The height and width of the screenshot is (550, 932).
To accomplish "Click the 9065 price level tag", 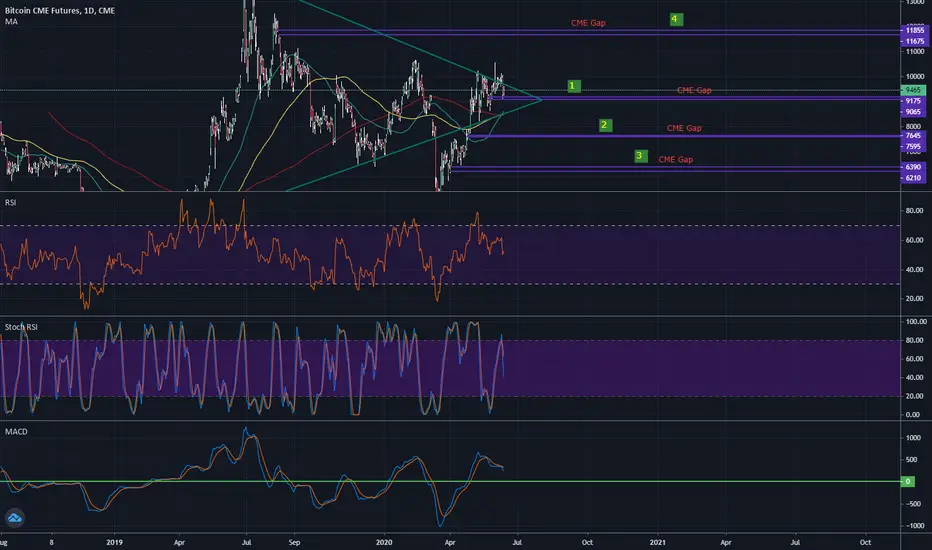I will point(913,112).
